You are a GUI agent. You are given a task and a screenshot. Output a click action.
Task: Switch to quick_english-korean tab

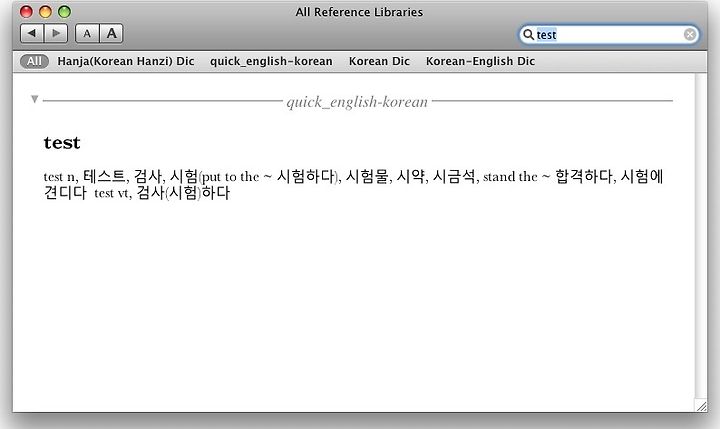(271, 61)
